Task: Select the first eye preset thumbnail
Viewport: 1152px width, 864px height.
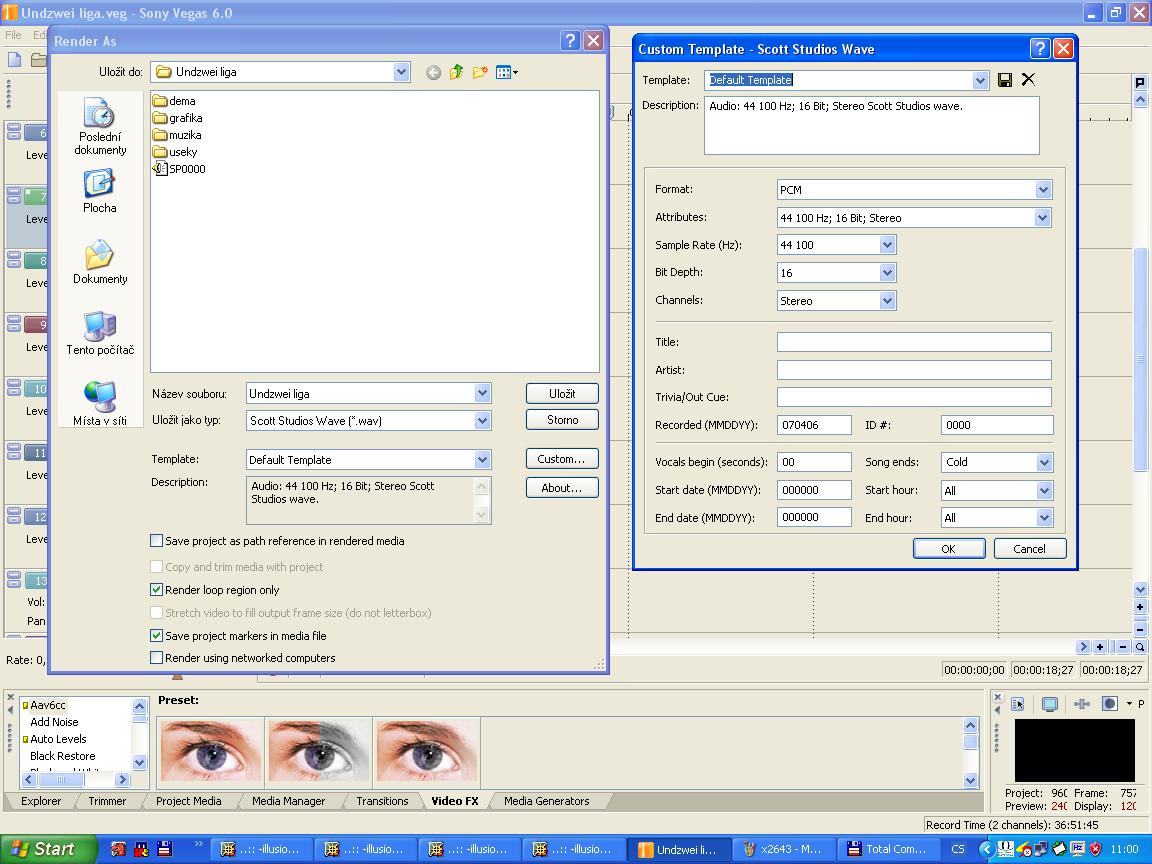Action: tap(210, 749)
